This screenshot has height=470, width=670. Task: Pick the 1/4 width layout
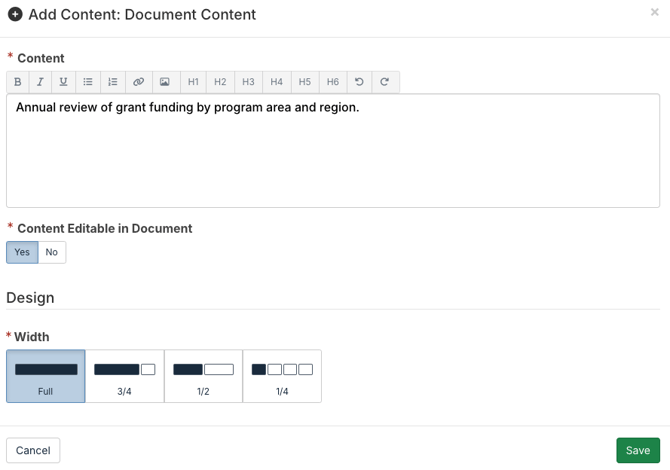click(x=282, y=376)
